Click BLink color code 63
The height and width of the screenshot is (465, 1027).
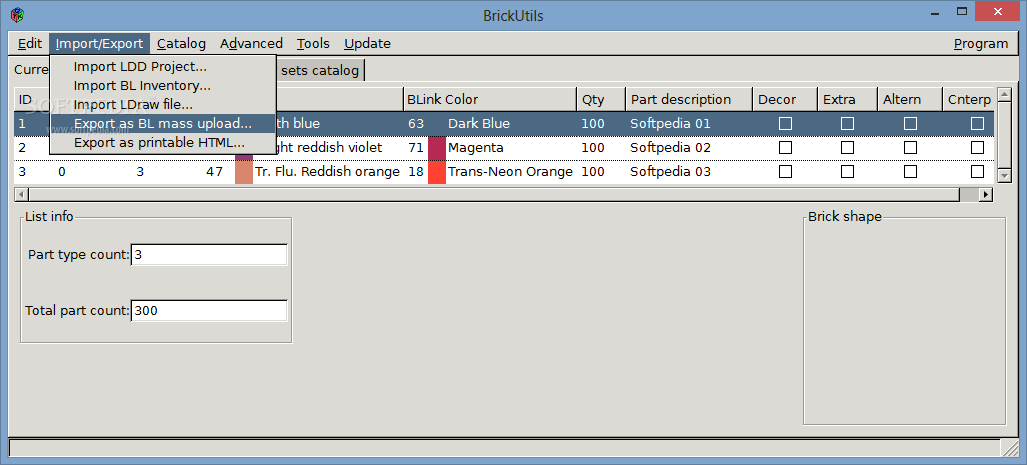[x=416, y=123]
